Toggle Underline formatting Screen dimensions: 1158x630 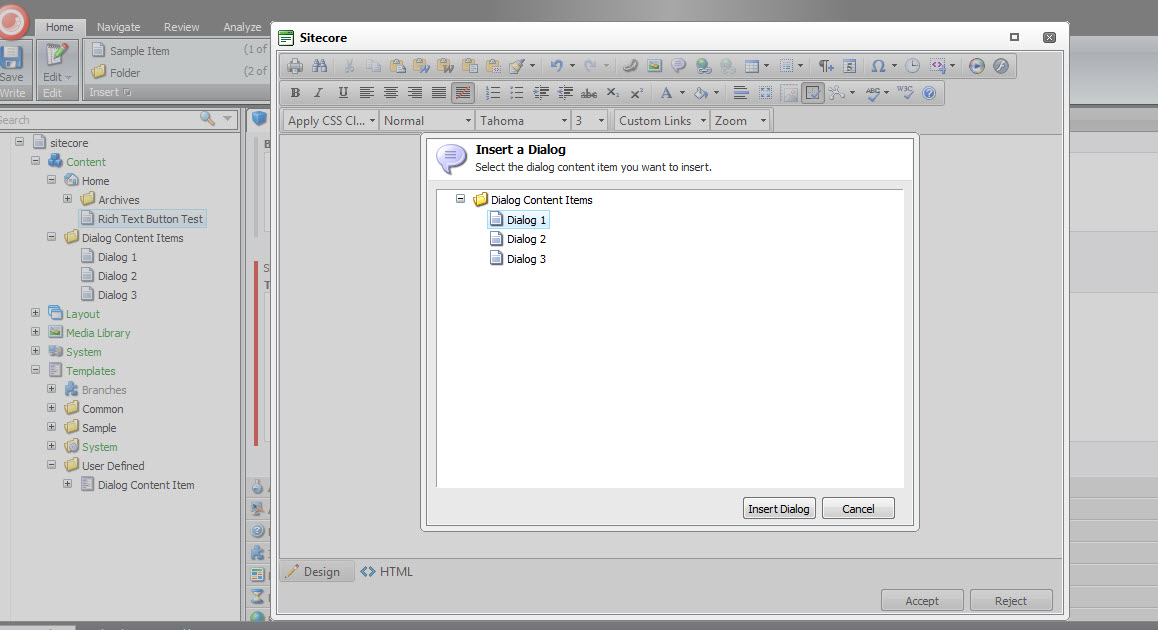pos(343,93)
